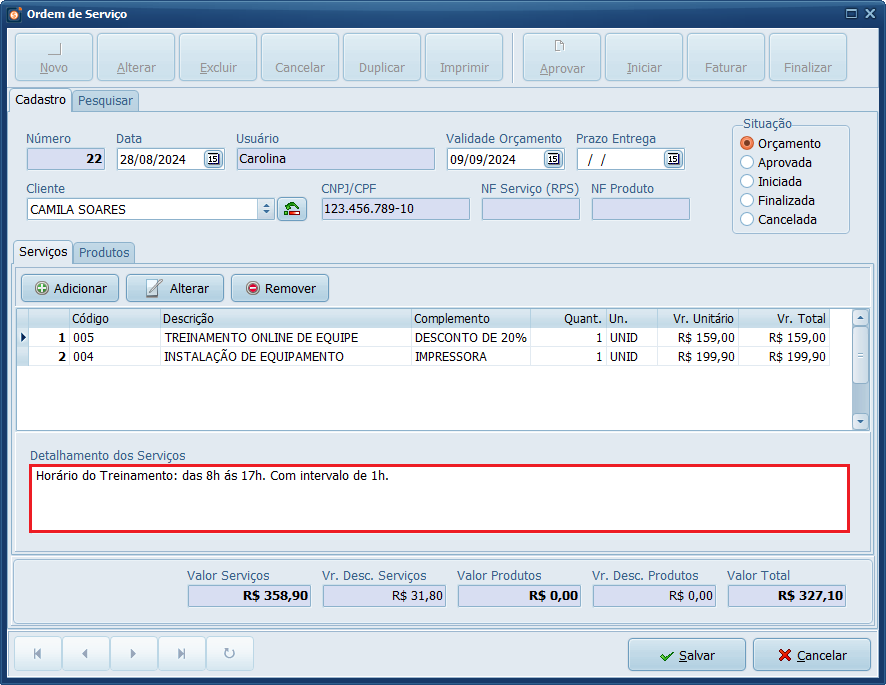Click the Adicionar service button
Image resolution: width=886 pixels, height=685 pixels.
(x=70, y=288)
